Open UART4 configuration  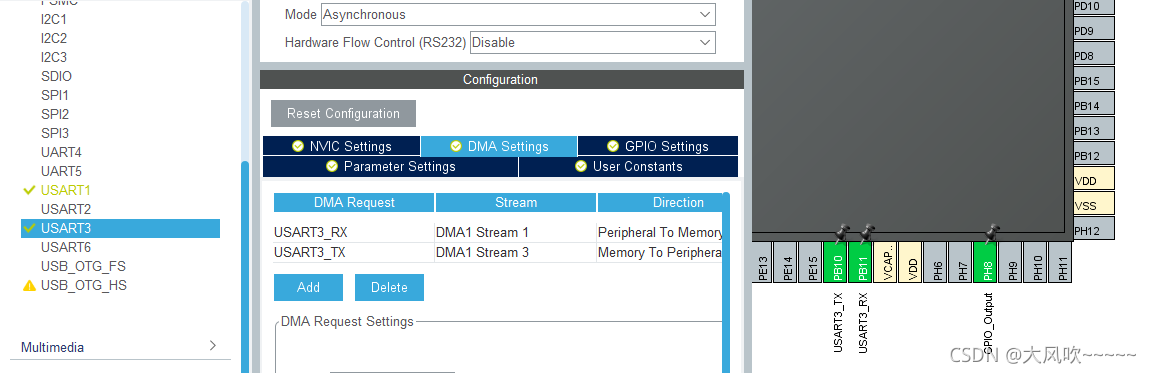pyautogui.click(x=61, y=153)
